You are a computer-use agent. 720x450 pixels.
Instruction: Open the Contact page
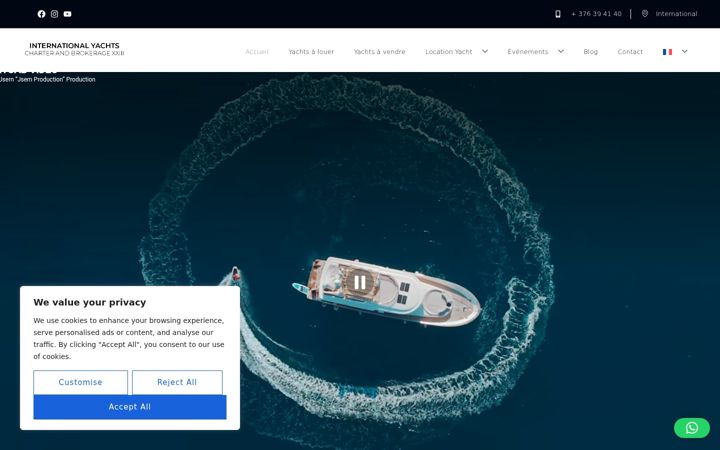coord(630,52)
